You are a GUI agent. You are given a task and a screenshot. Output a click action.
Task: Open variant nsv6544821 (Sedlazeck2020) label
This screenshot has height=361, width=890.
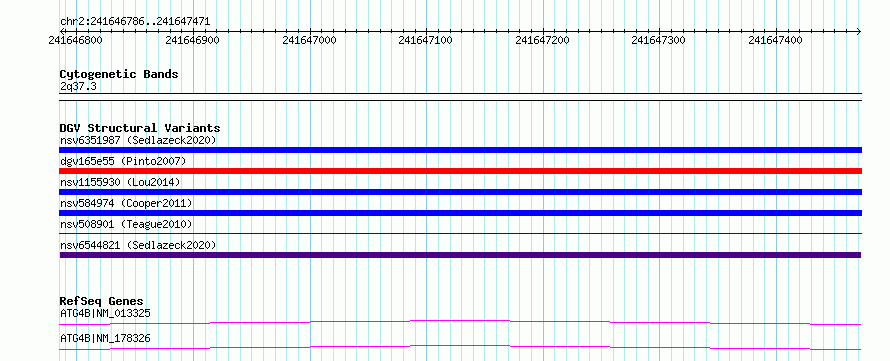pos(138,245)
